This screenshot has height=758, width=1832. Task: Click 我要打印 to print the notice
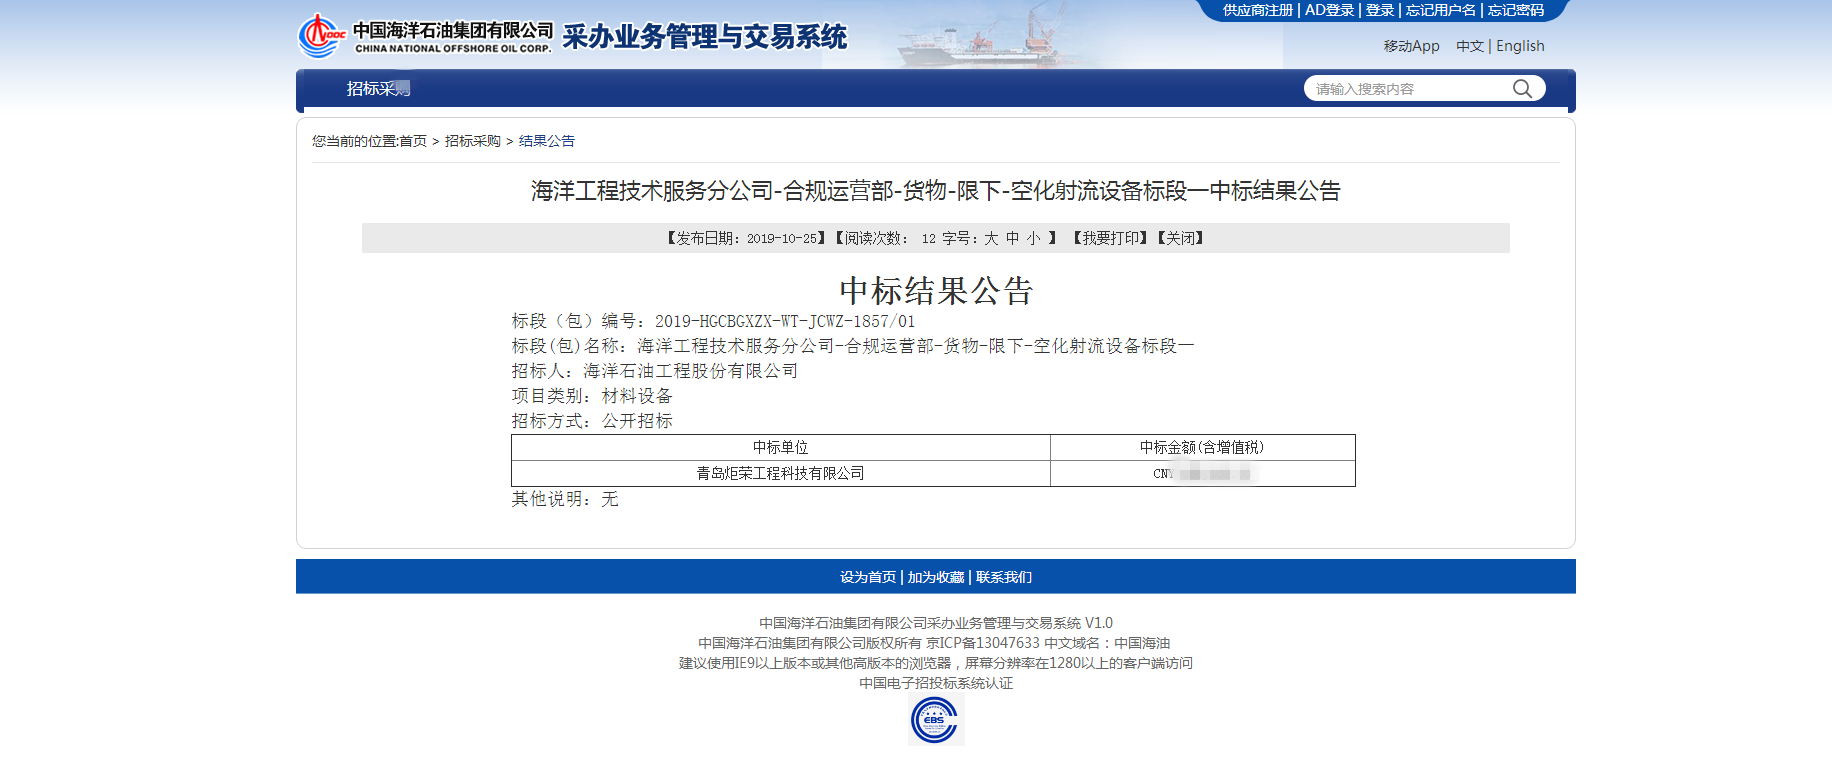click(1110, 238)
